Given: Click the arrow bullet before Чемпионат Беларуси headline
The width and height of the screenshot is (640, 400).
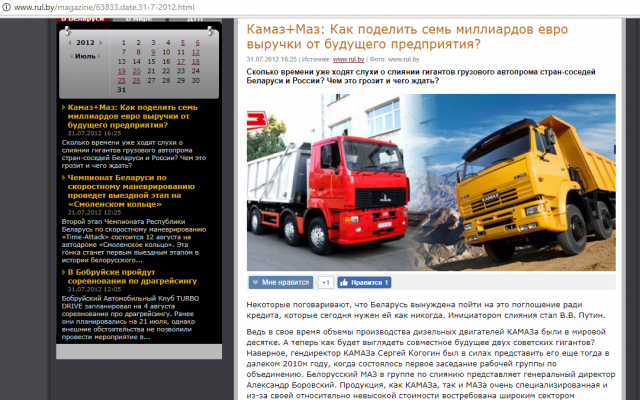Looking at the screenshot, I should [x=64, y=178].
